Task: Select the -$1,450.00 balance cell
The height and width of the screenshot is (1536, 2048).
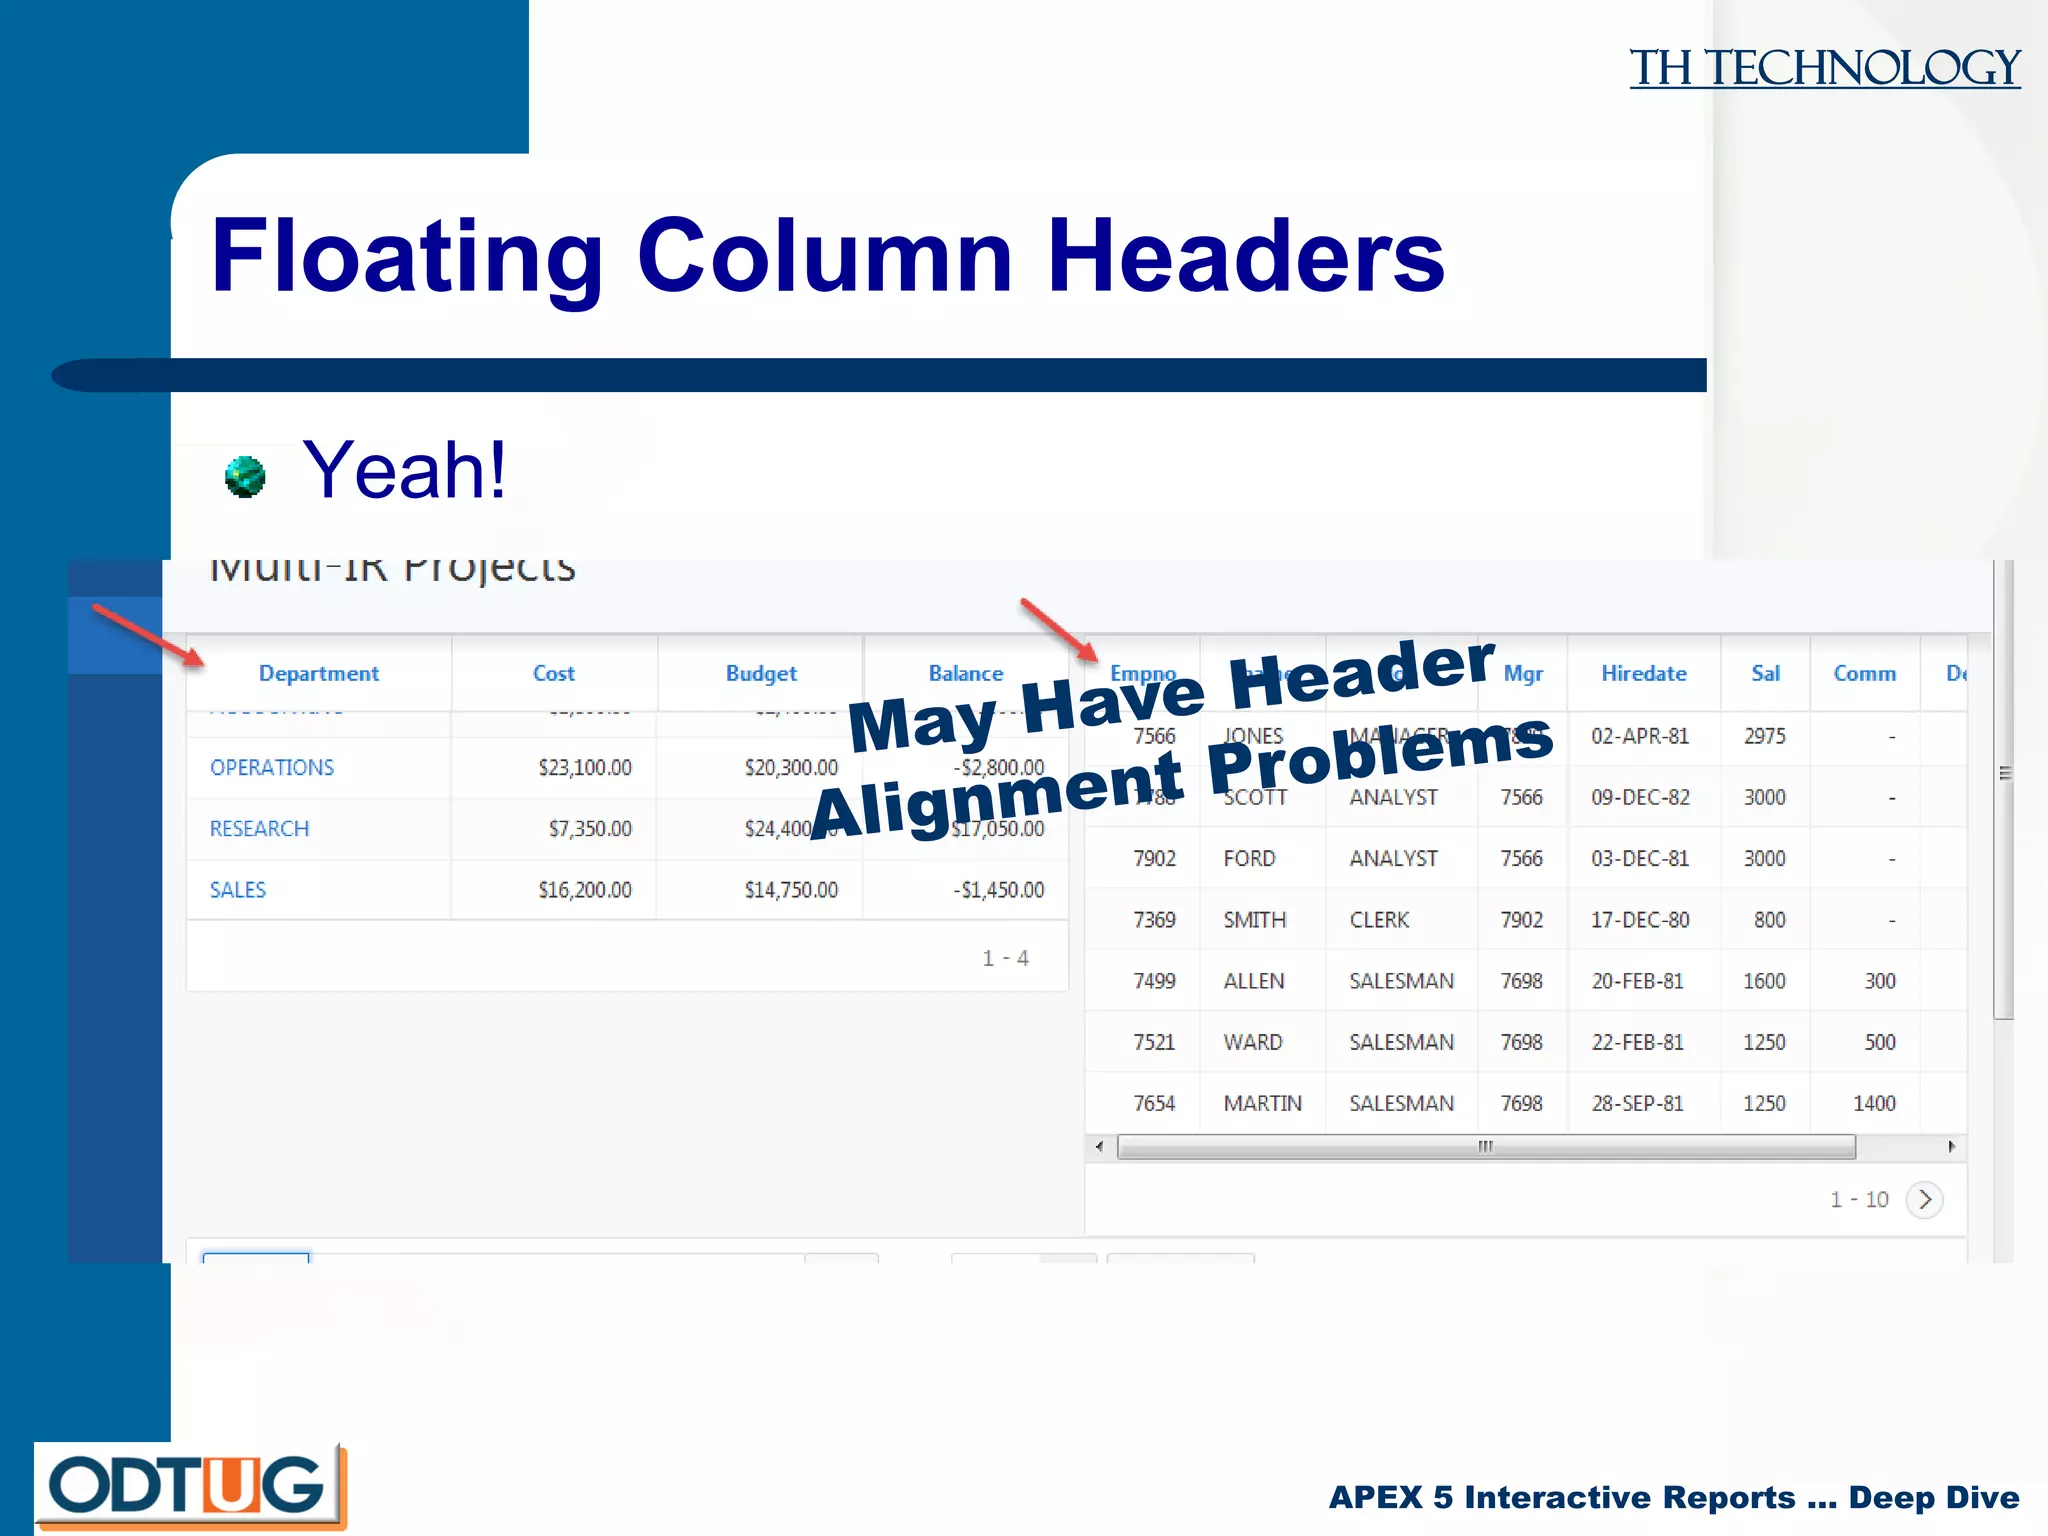Action: pyautogui.click(x=998, y=890)
